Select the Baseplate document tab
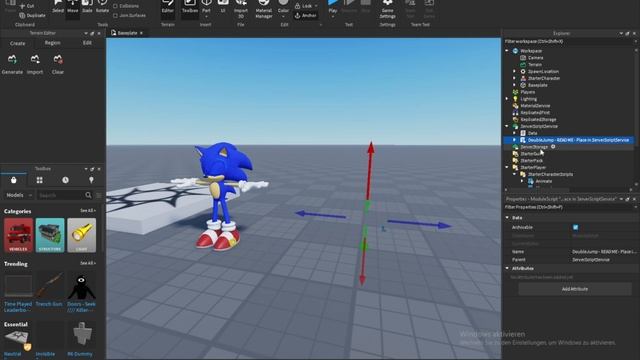Viewport: 640px width, 360px height. [127, 33]
